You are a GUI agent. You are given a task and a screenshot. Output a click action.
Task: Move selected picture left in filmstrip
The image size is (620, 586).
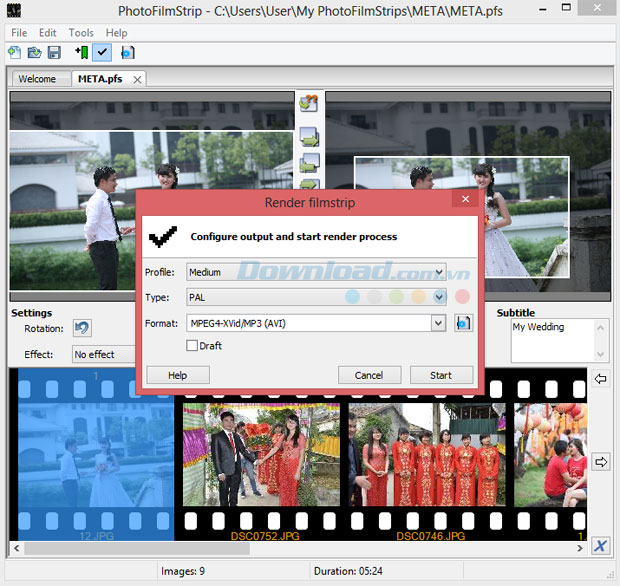click(x=601, y=379)
